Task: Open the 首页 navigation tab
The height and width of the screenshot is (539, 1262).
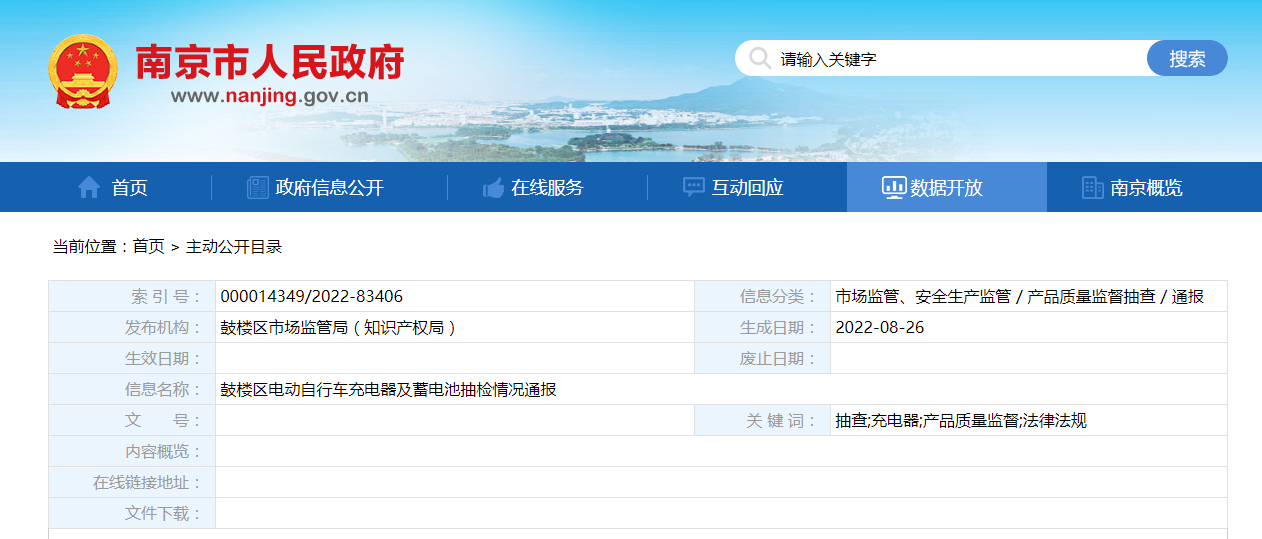Action: coord(129,188)
